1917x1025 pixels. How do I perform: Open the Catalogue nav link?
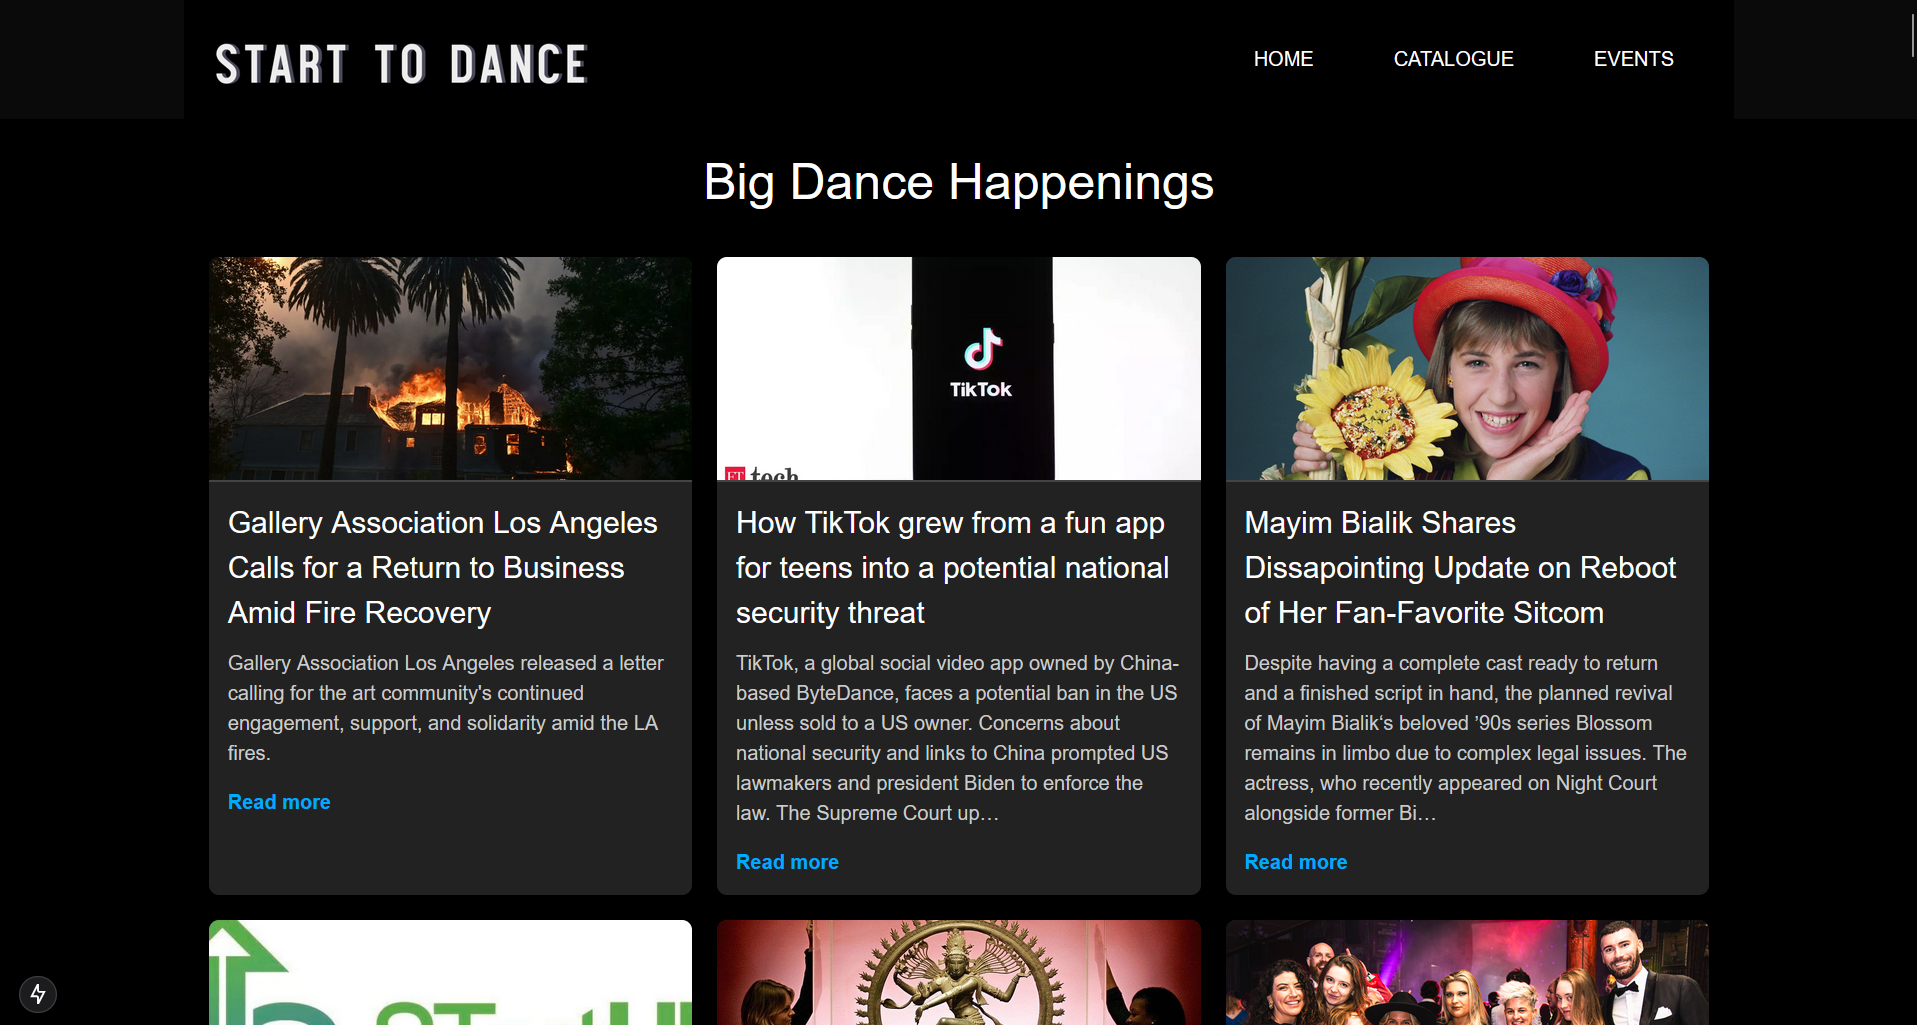point(1453,59)
